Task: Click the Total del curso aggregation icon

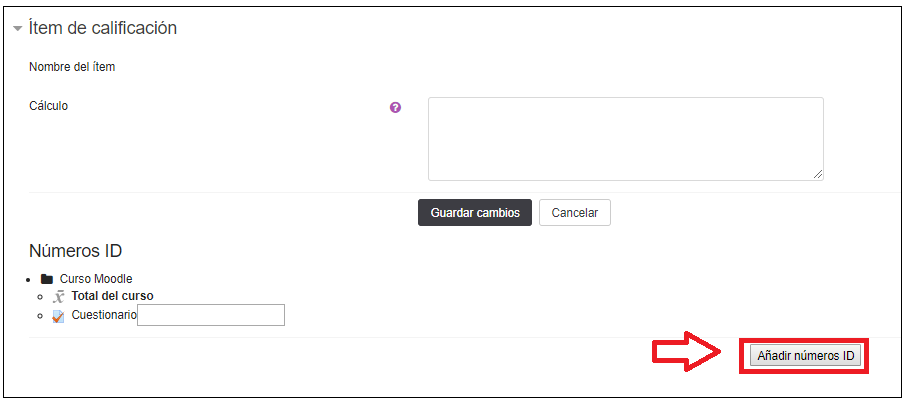Action: pos(58,296)
